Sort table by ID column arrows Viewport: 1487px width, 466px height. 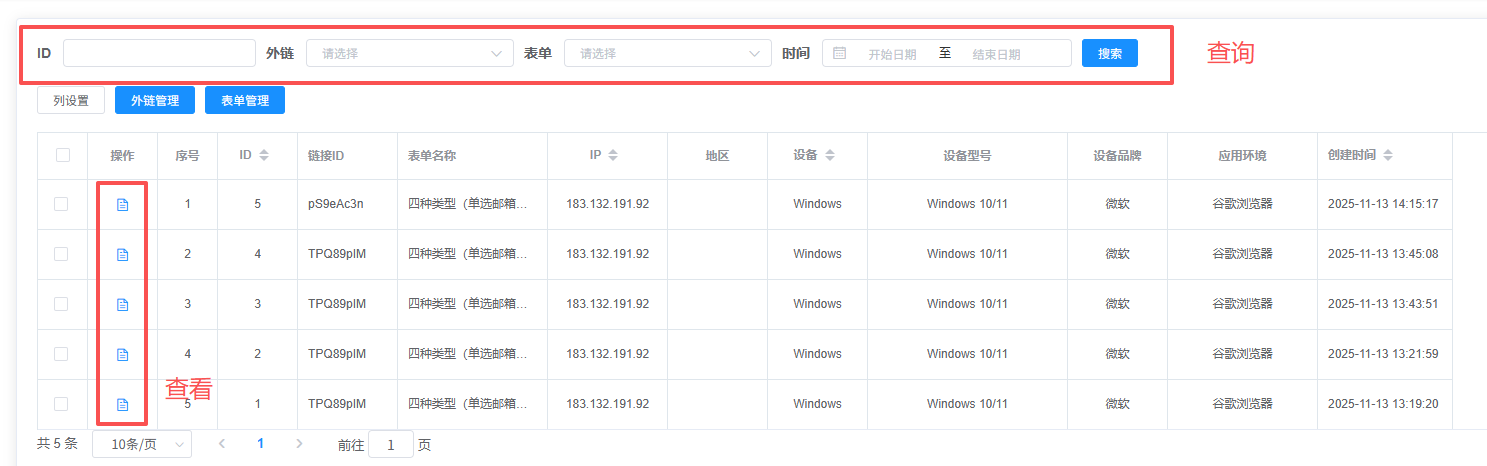[264, 155]
